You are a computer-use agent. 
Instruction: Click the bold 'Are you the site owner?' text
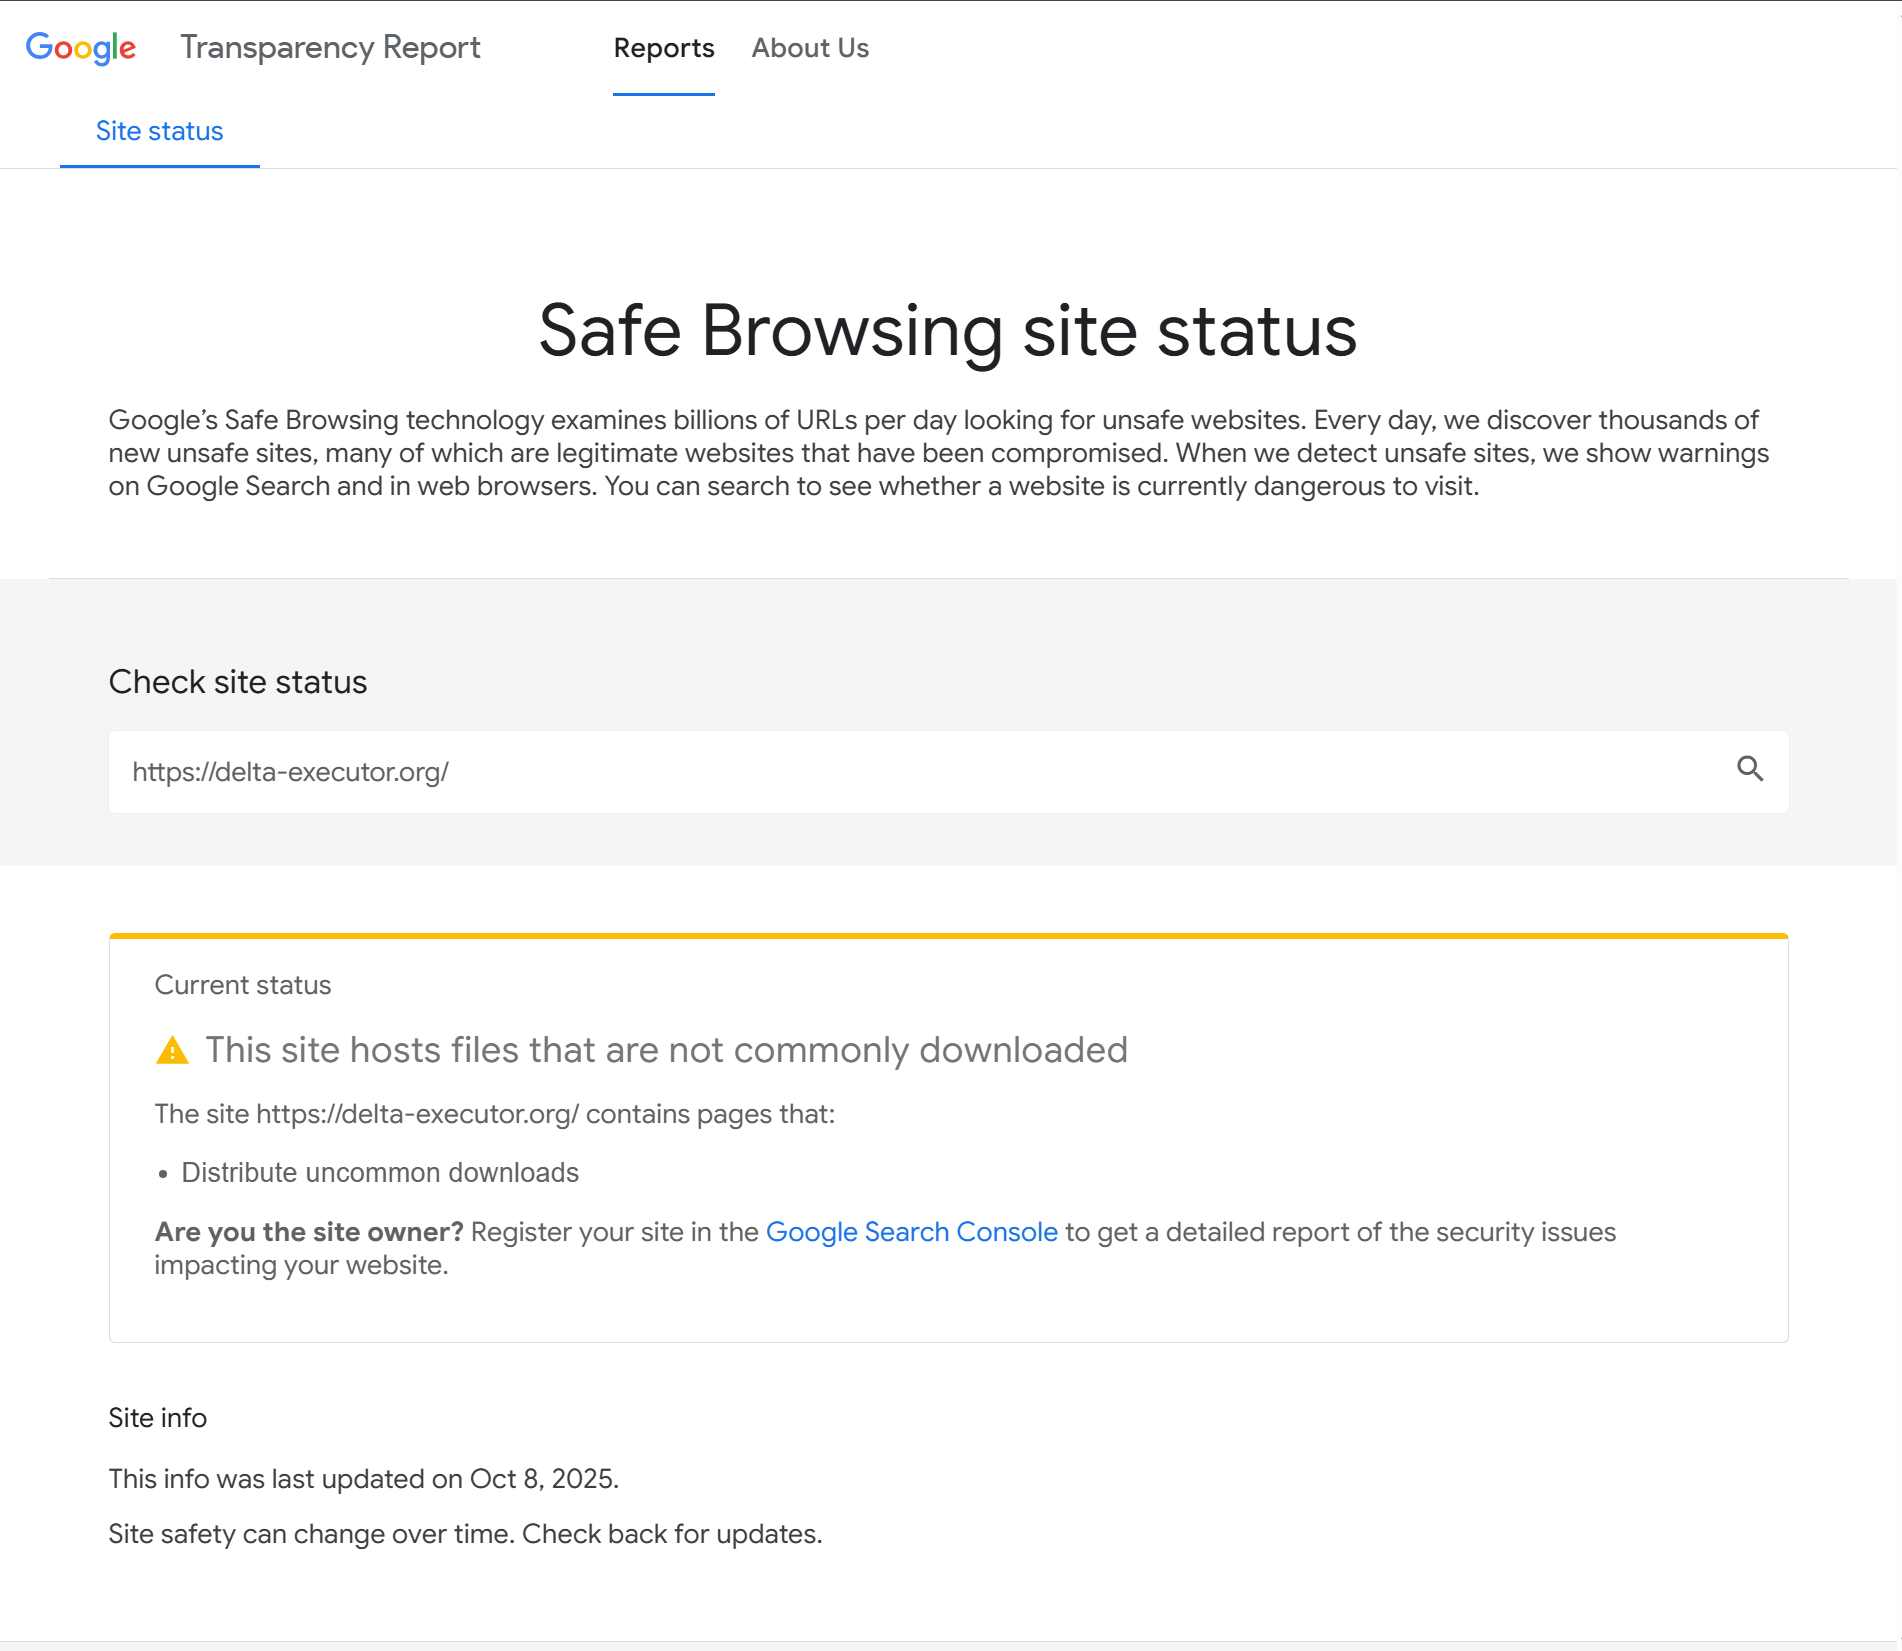pyautogui.click(x=308, y=1232)
